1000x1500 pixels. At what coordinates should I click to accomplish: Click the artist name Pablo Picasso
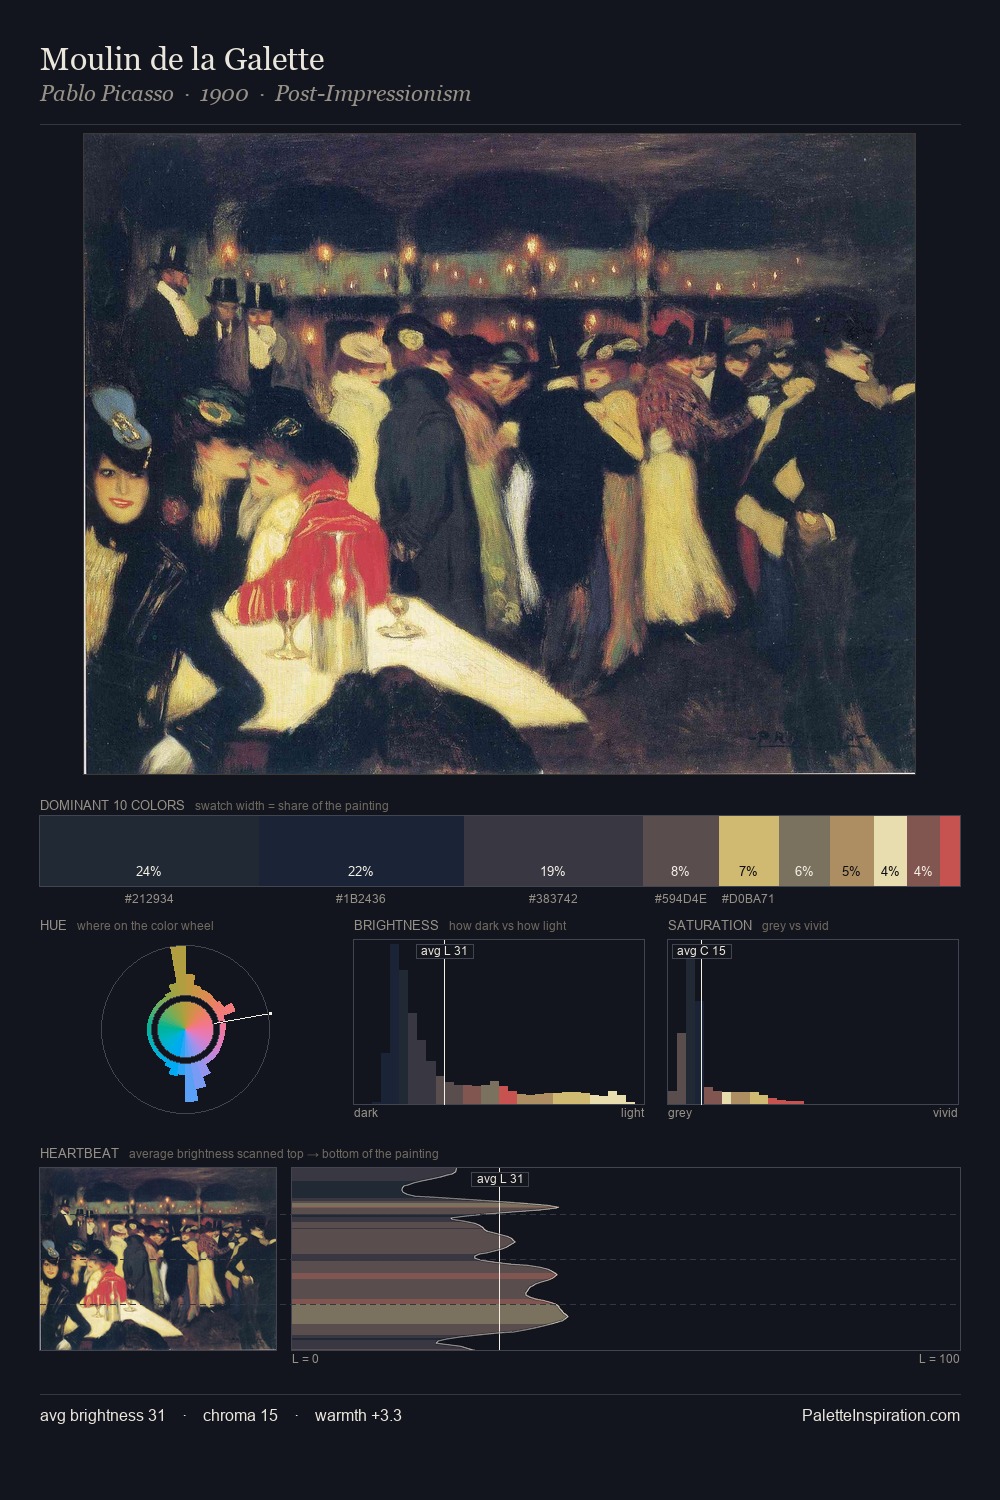[x=106, y=94]
